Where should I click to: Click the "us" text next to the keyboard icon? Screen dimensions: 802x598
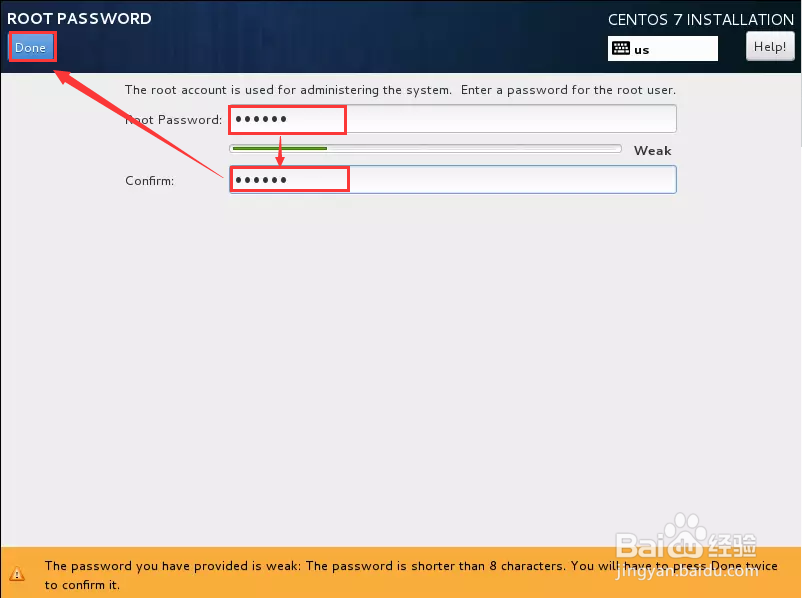(641, 49)
